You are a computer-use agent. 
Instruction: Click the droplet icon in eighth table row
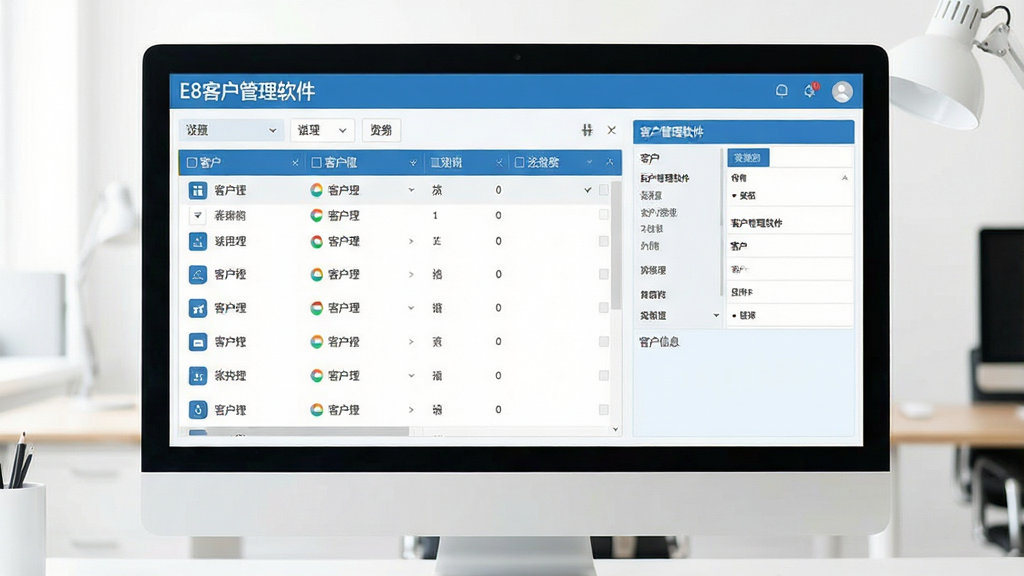point(198,409)
